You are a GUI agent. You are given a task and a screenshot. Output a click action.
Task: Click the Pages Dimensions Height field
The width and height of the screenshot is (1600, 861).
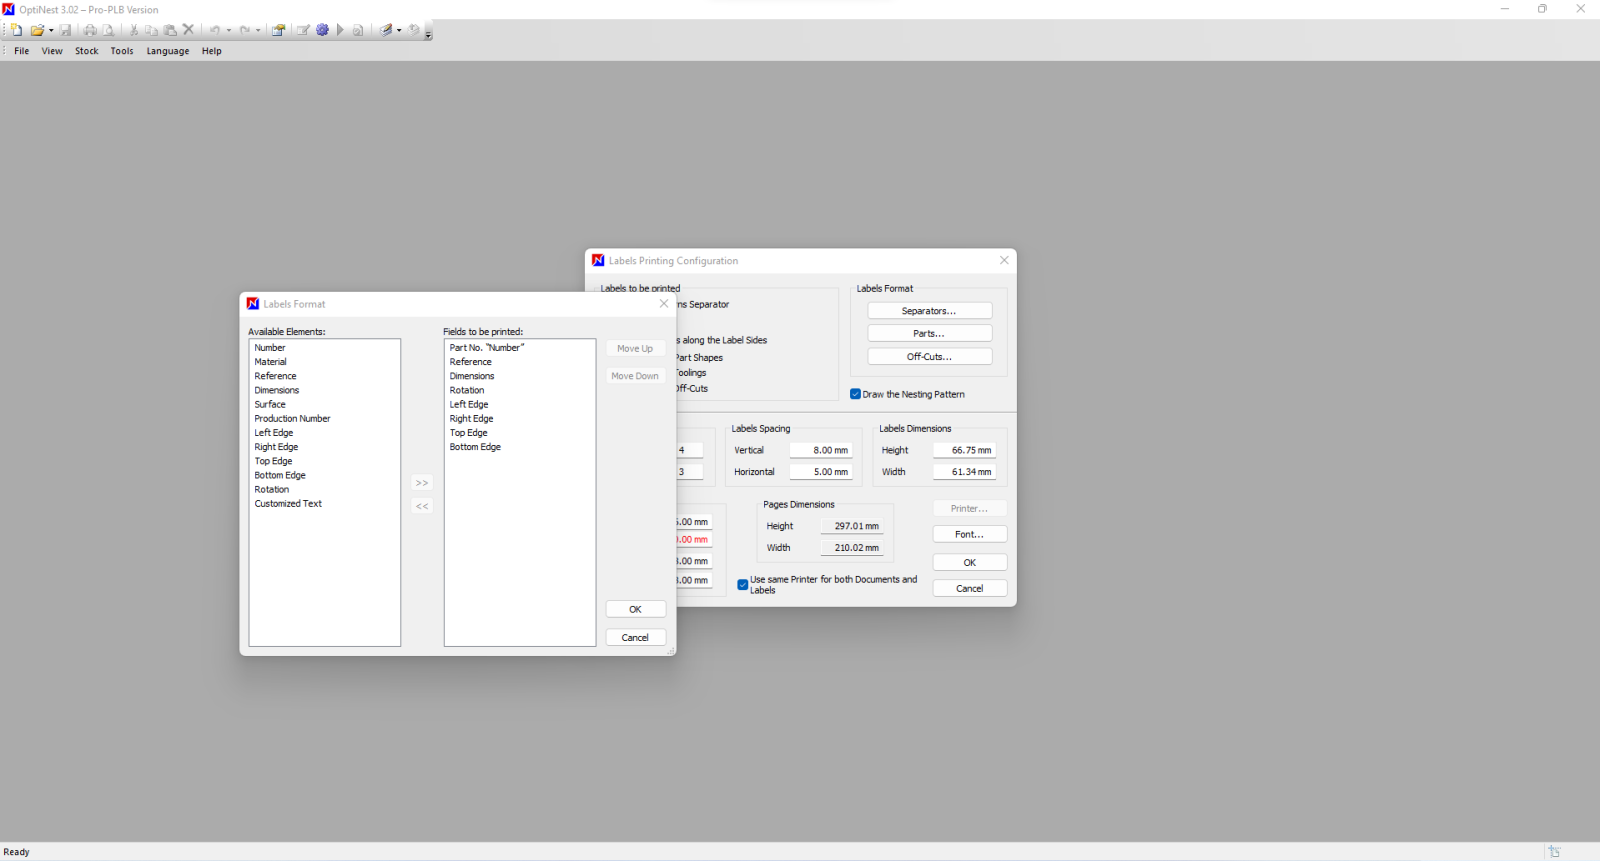click(x=852, y=526)
